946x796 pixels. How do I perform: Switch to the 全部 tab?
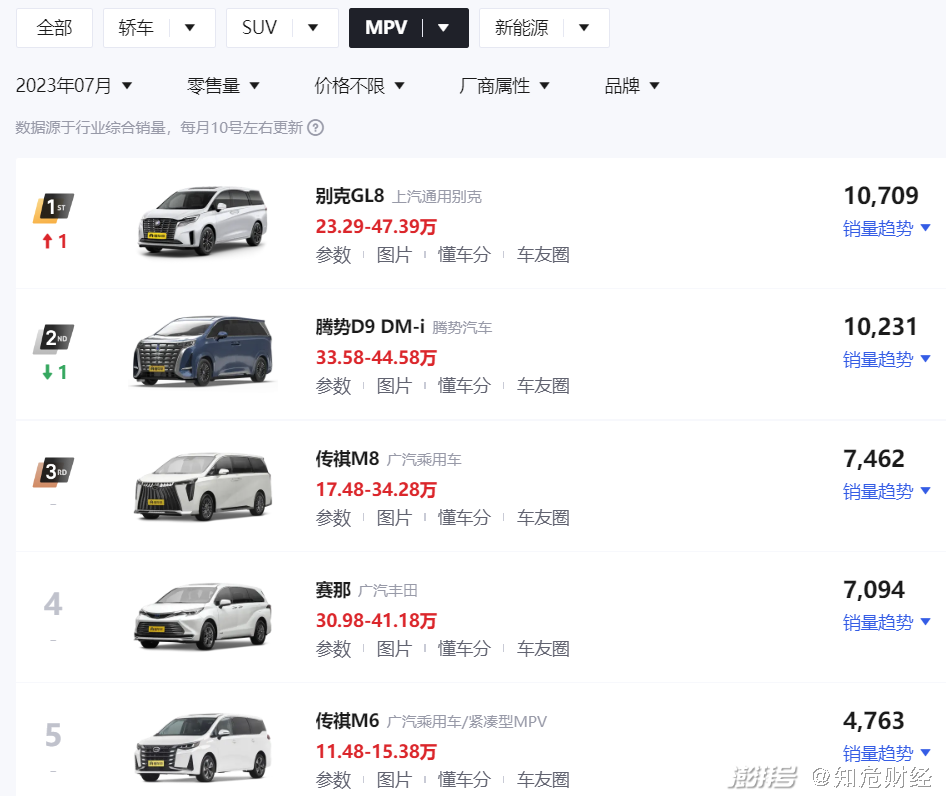coord(54,28)
